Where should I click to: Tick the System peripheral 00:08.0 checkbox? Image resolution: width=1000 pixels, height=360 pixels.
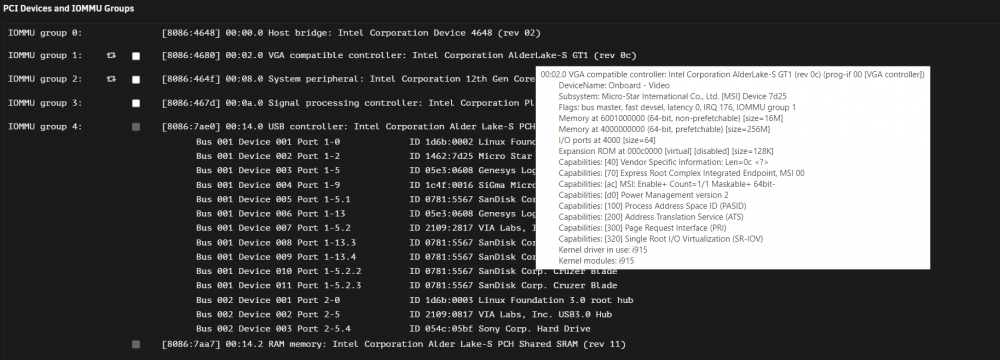pos(136,80)
